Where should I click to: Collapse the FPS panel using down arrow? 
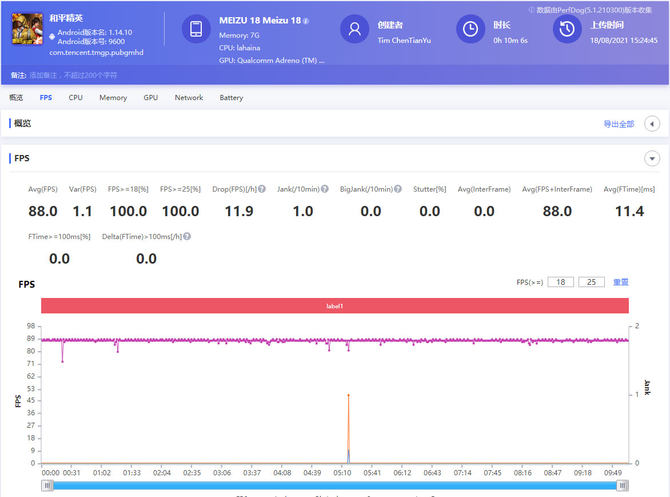(x=652, y=158)
